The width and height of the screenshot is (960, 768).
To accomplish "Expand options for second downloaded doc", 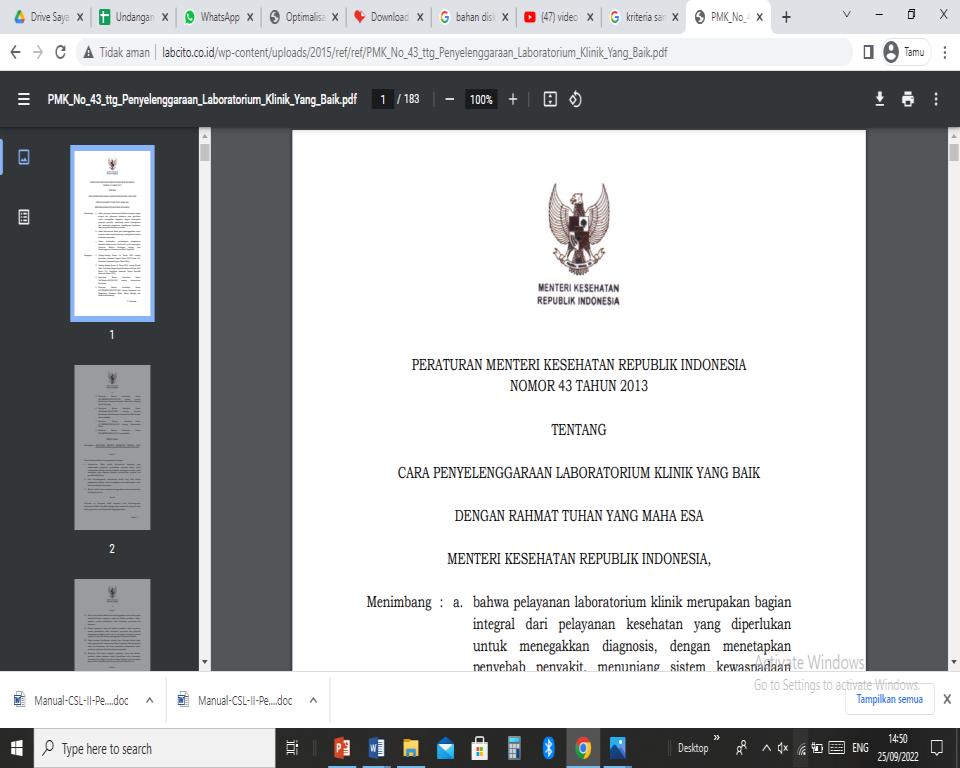I will (x=313, y=700).
